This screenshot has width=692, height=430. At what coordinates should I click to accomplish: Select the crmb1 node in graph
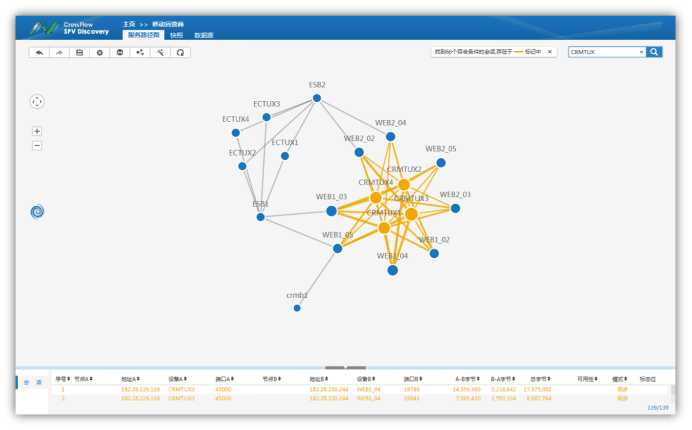click(297, 308)
